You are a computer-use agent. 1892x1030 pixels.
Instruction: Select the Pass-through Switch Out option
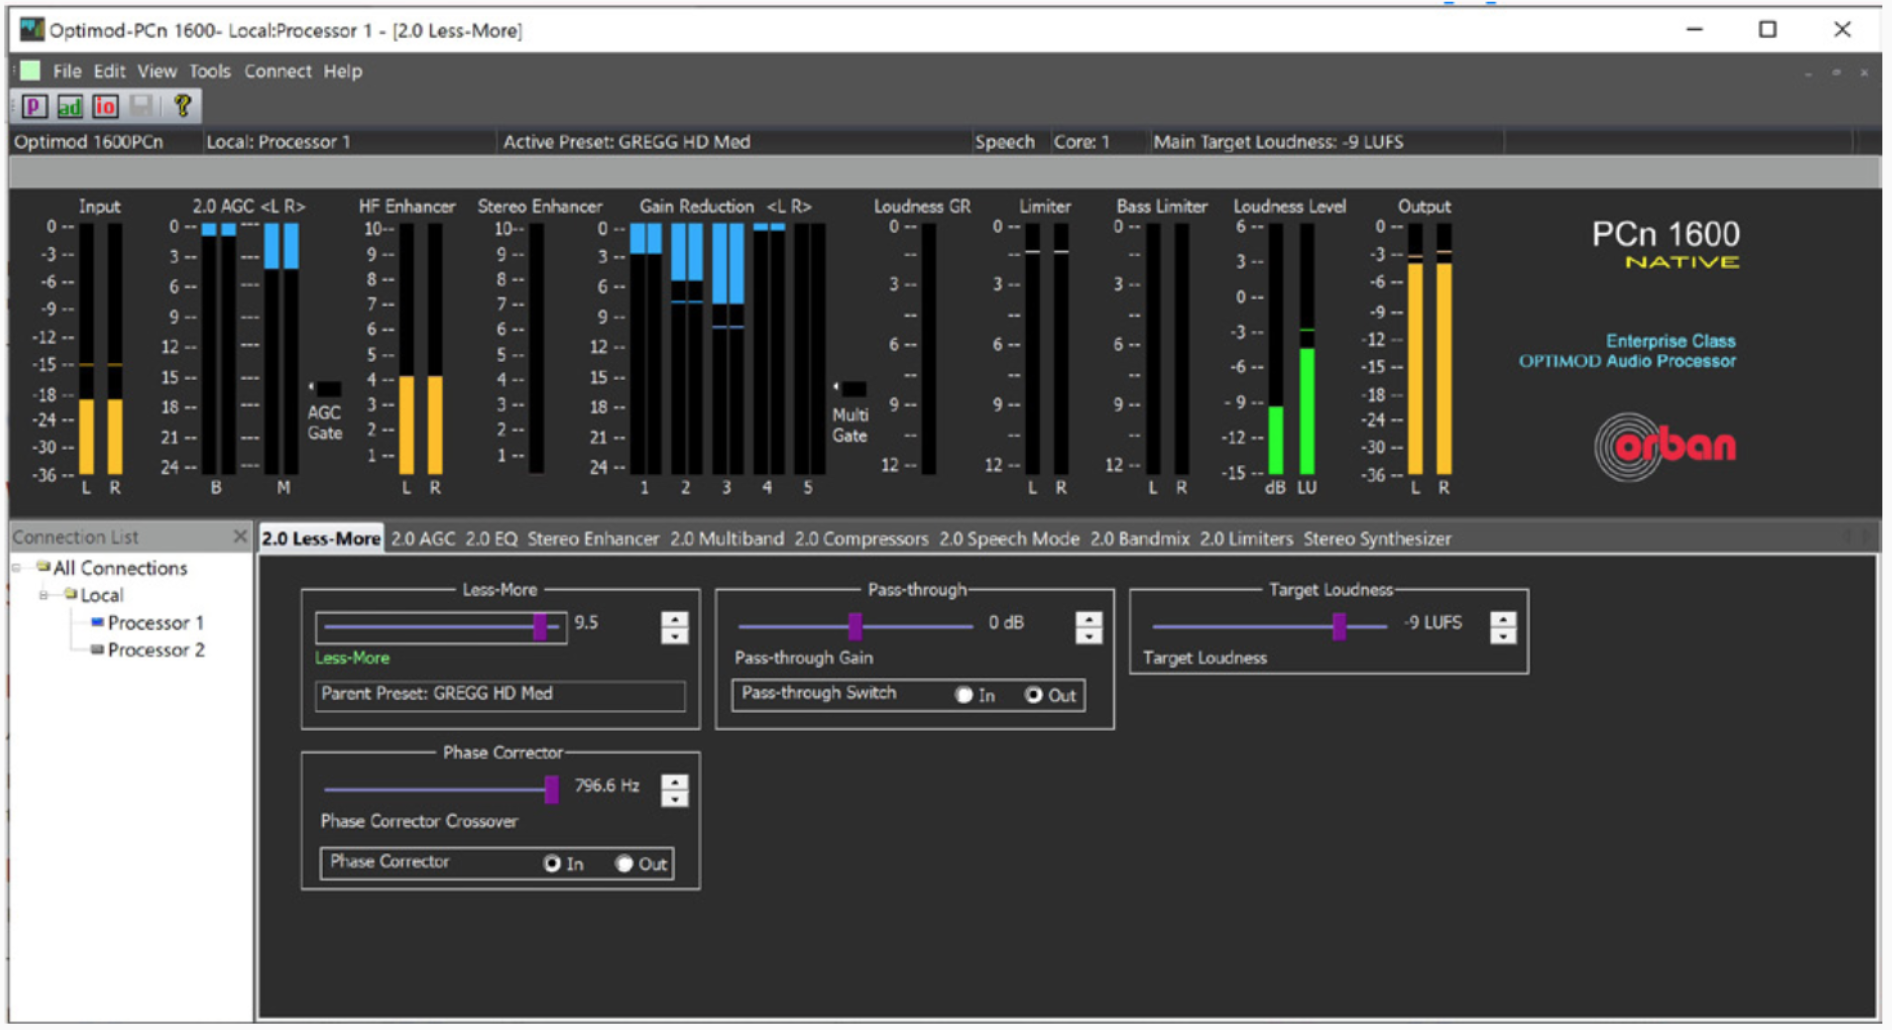(1034, 695)
